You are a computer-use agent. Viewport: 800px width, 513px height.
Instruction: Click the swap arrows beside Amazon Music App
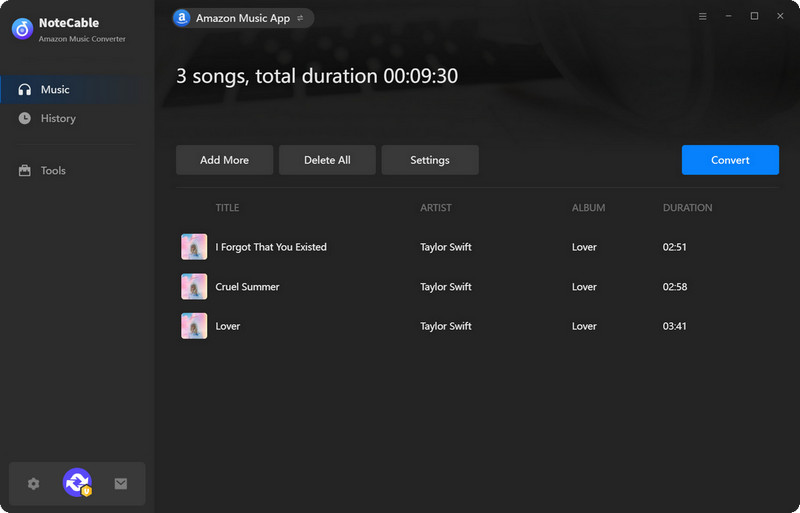click(301, 18)
